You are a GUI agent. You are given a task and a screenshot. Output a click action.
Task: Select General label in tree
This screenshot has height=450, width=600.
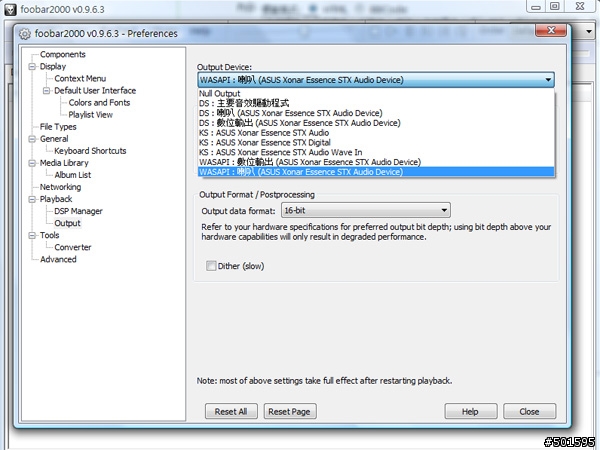coord(54,139)
